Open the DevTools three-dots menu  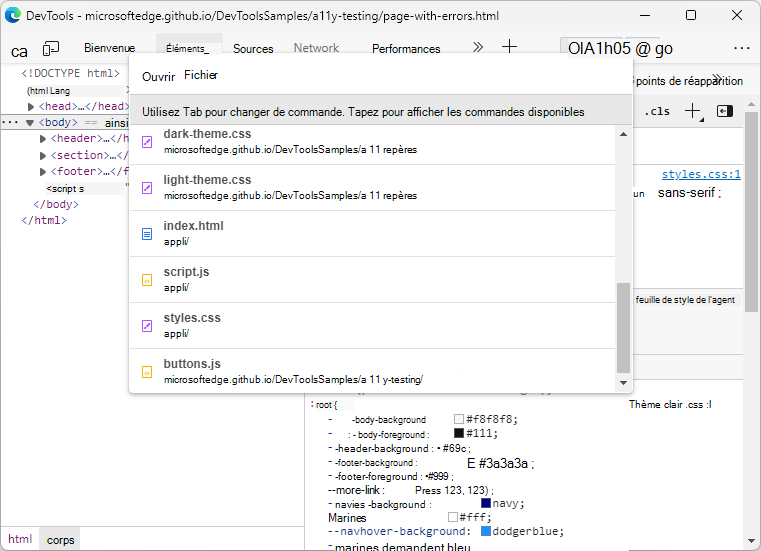pyautogui.click(x=742, y=48)
